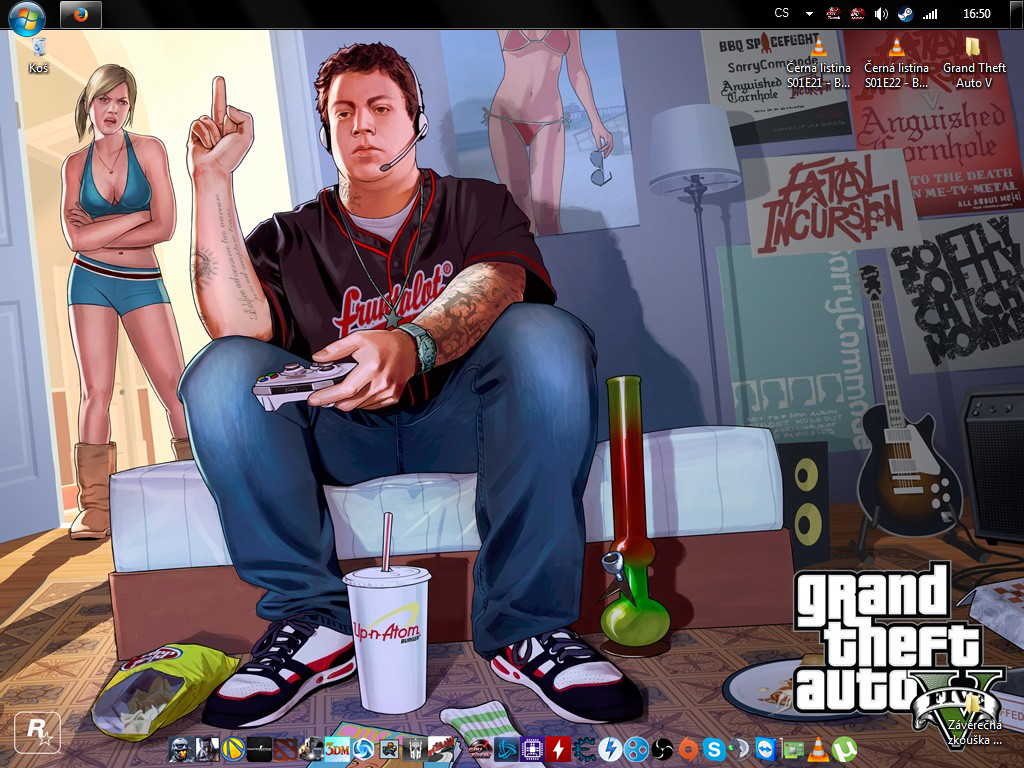
Task: Open Daemon Tools lightning icon
Action: click(x=609, y=748)
